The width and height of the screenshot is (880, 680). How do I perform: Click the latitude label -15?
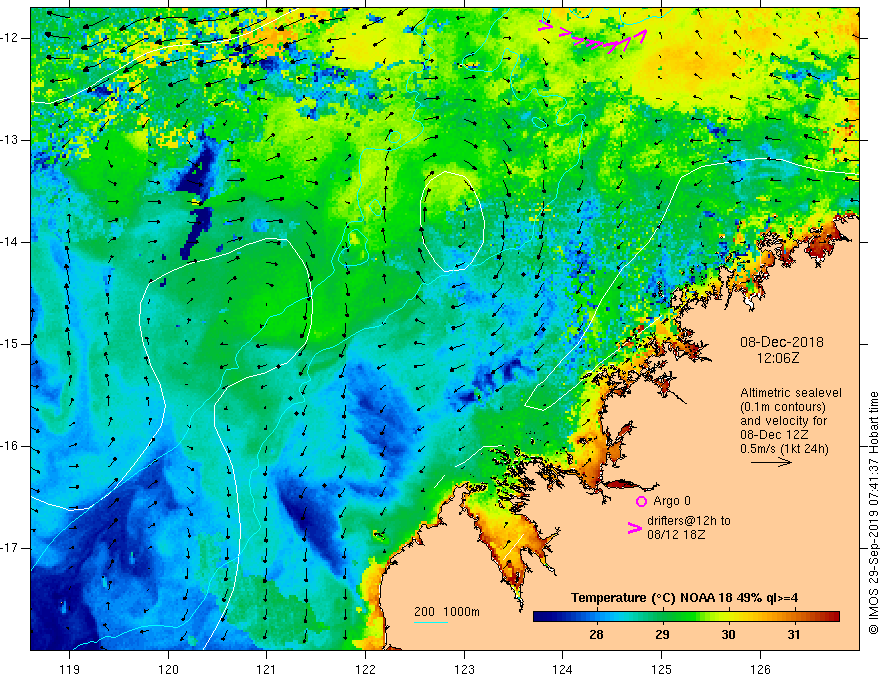10,344
